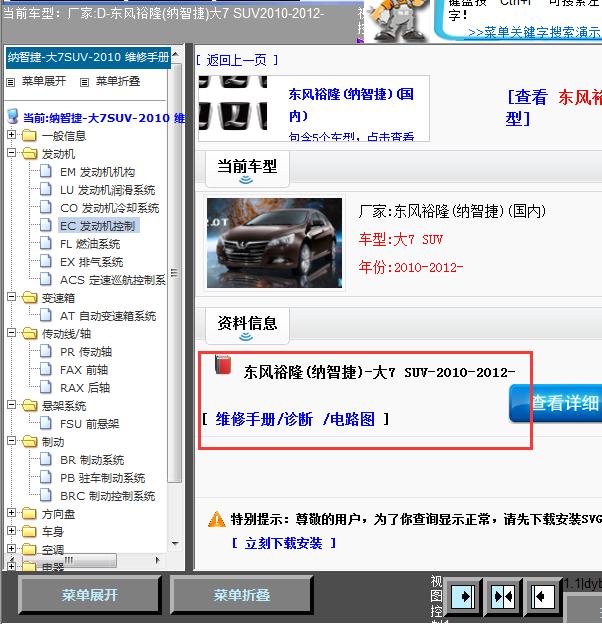The height and width of the screenshot is (624, 602).
Task: Open the LU 发动机润滑系统 document
Action: pos(107,190)
